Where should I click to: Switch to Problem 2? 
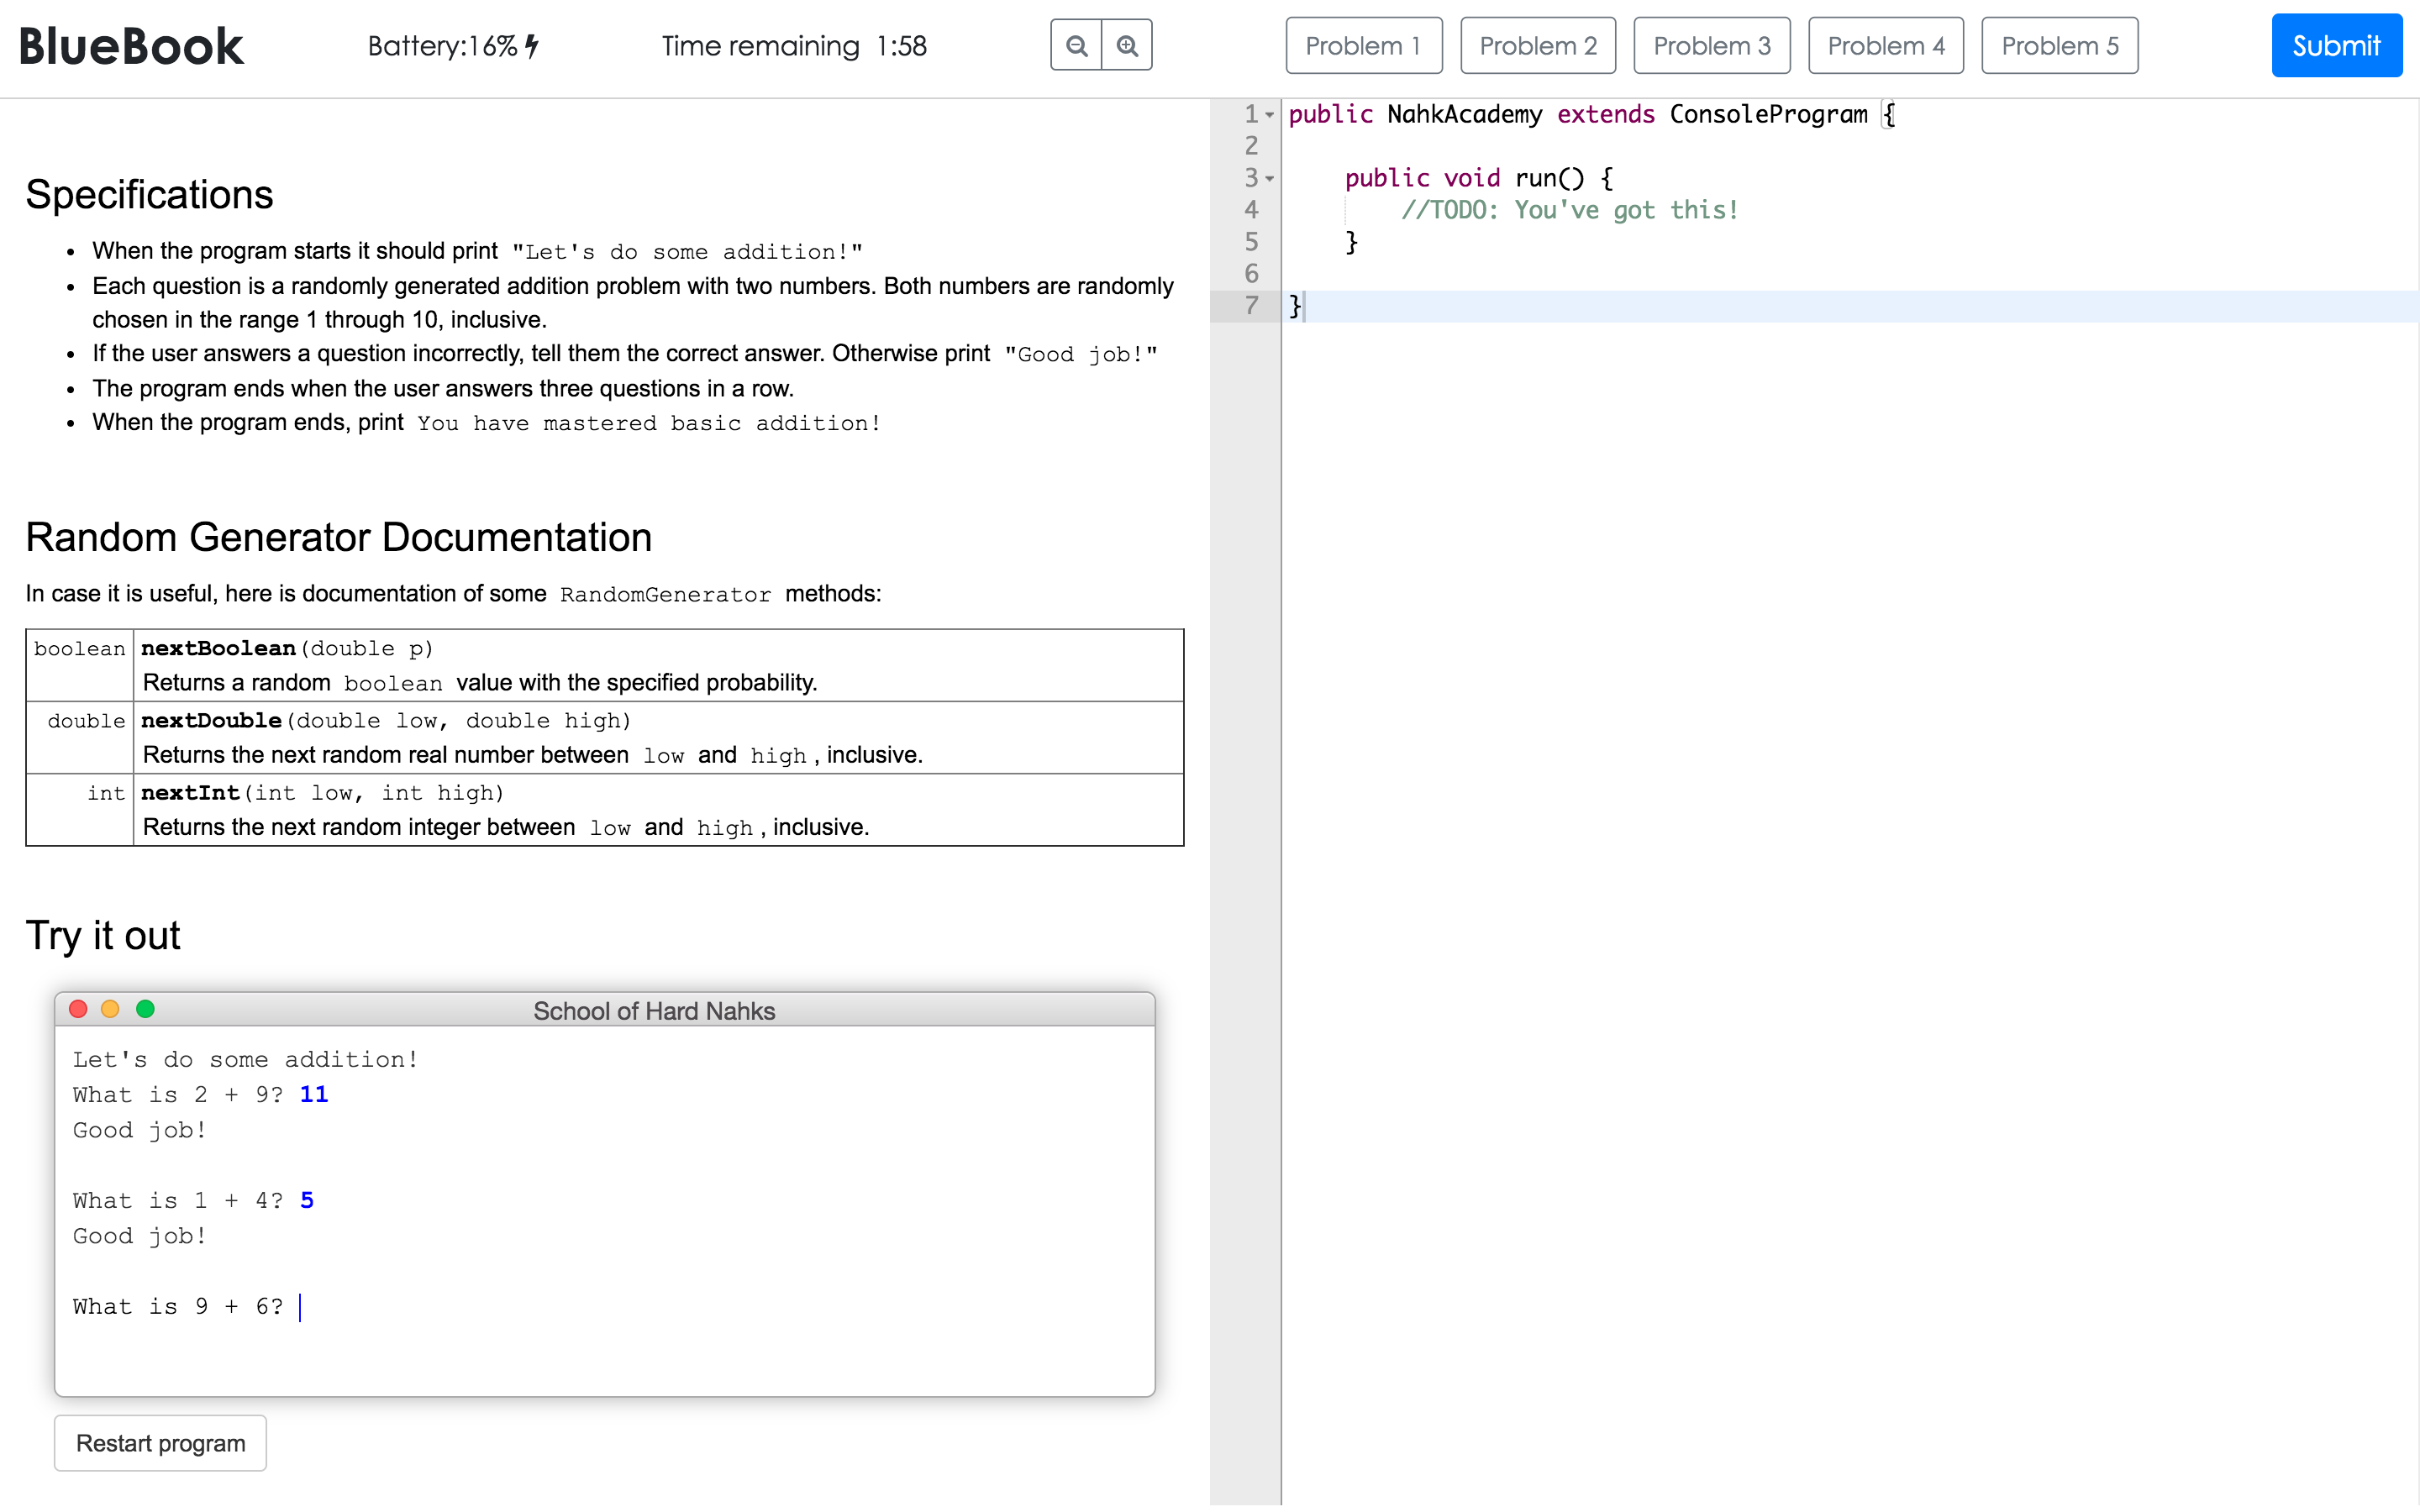pyautogui.click(x=1537, y=46)
